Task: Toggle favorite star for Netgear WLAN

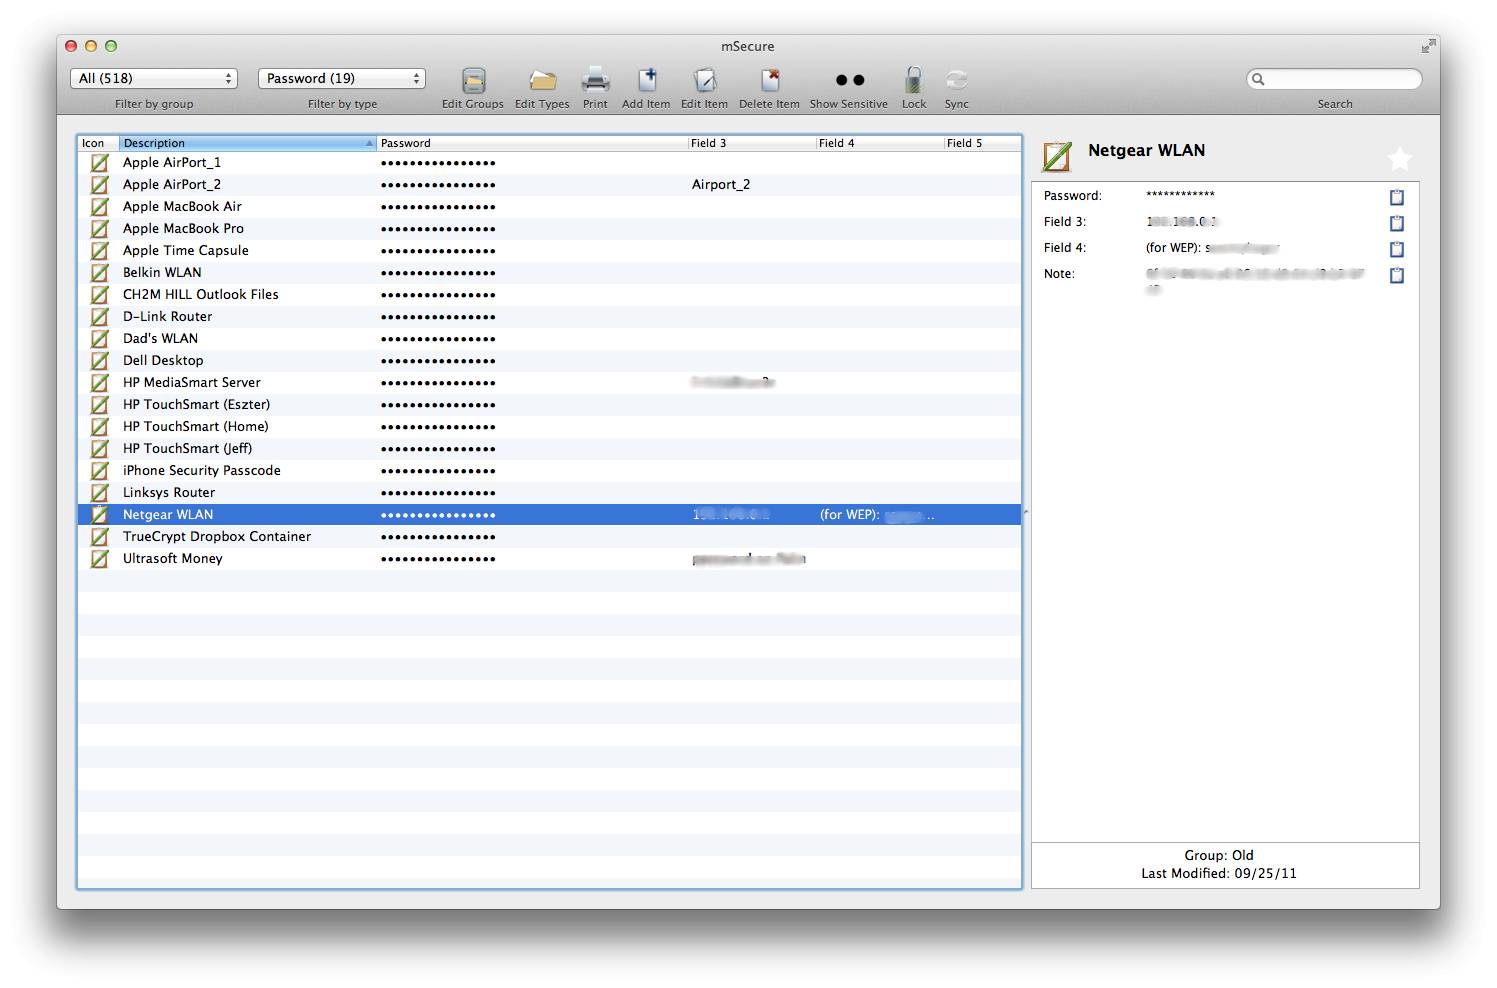Action: 1399,158
